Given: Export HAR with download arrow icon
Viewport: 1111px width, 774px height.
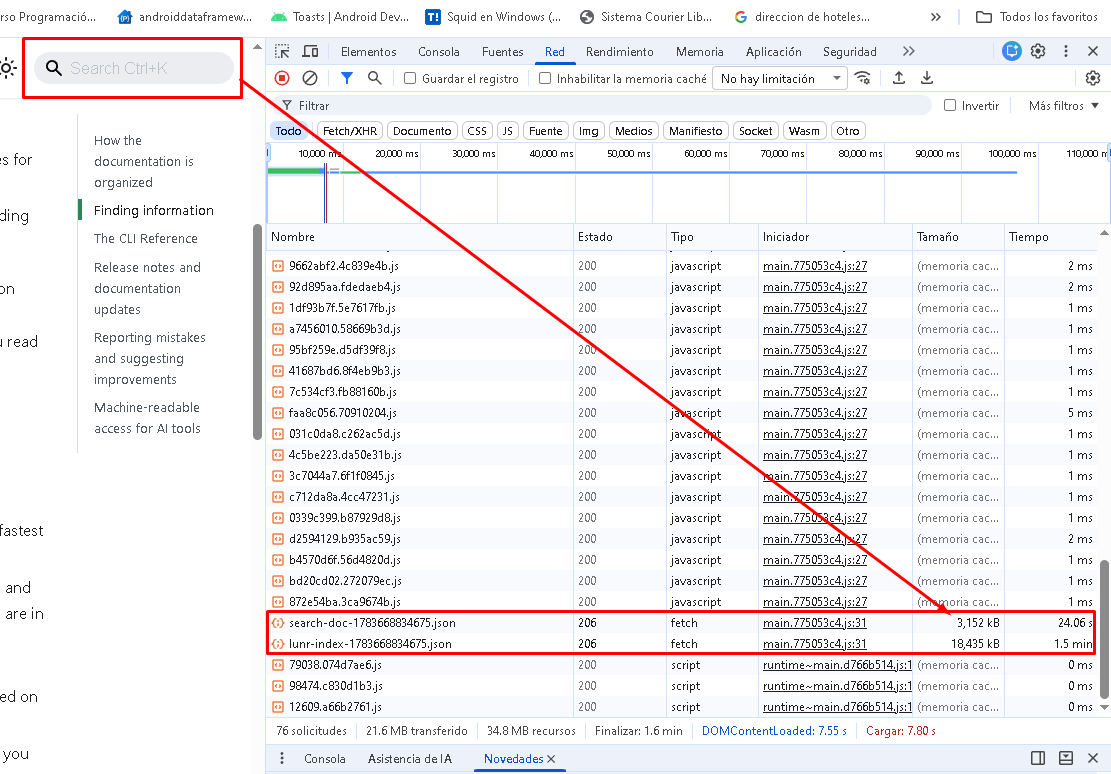Looking at the screenshot, I should [x=926, y=78].
